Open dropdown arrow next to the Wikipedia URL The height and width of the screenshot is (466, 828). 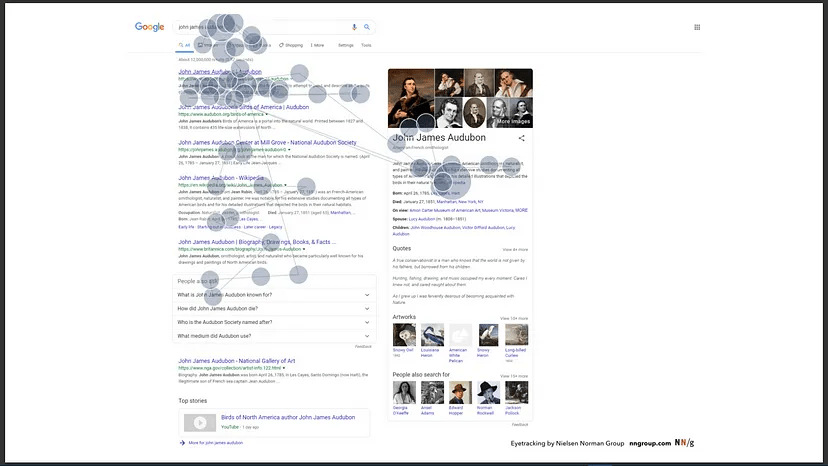coord(286,185)
